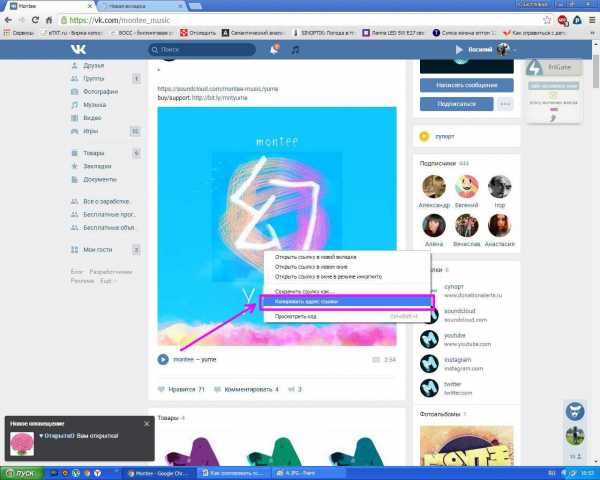The width and height of the screenshot is (600, 480).
Task: Open Документы in the left sidebar
Action: 99,179
